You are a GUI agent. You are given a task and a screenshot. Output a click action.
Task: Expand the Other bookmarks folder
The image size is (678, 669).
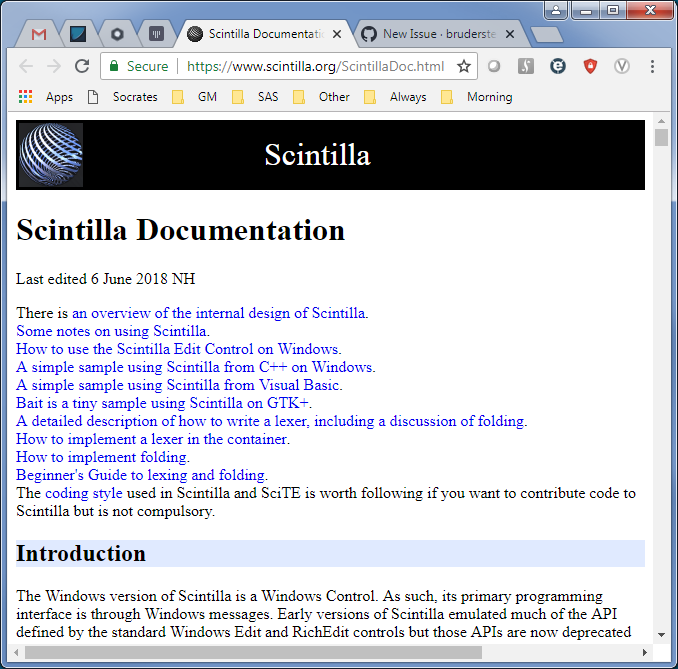point(321,97)
